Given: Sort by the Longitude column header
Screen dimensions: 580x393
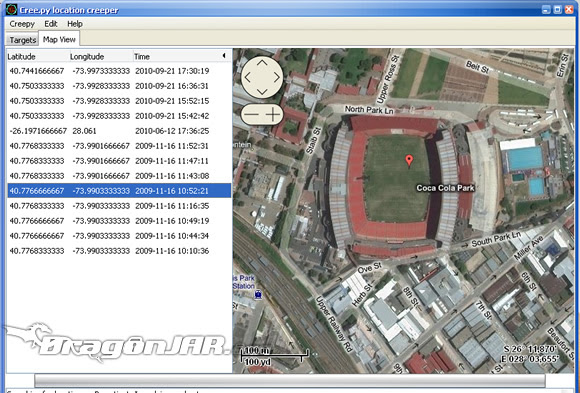Looking at the screenshot, I should click(101, 56).
